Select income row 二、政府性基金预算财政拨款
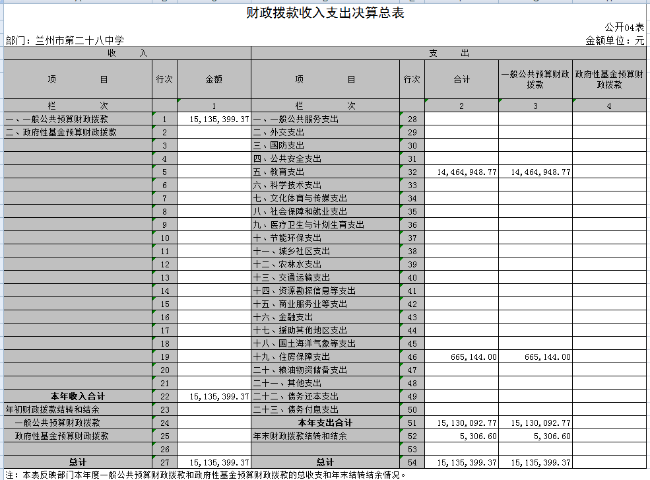This screenshot has height=480, width=650. [x=78, y=132]
